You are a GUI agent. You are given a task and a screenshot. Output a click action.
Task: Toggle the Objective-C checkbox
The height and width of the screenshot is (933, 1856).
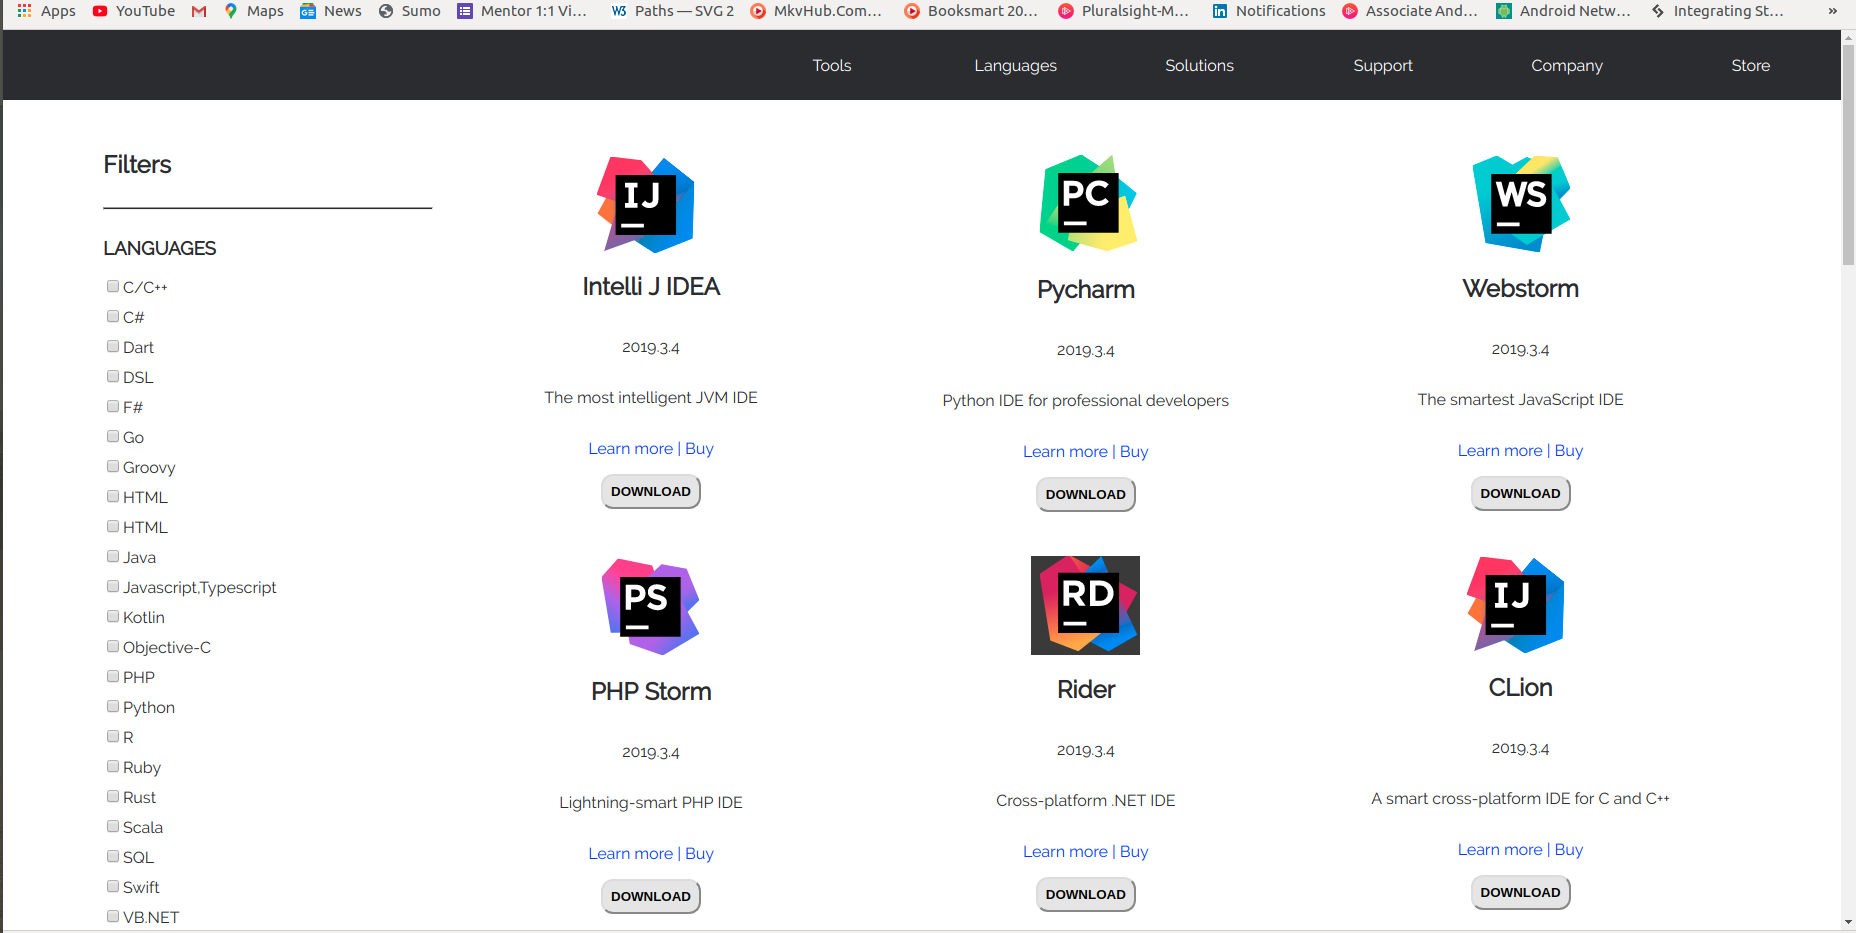click(x=113, y=646)
